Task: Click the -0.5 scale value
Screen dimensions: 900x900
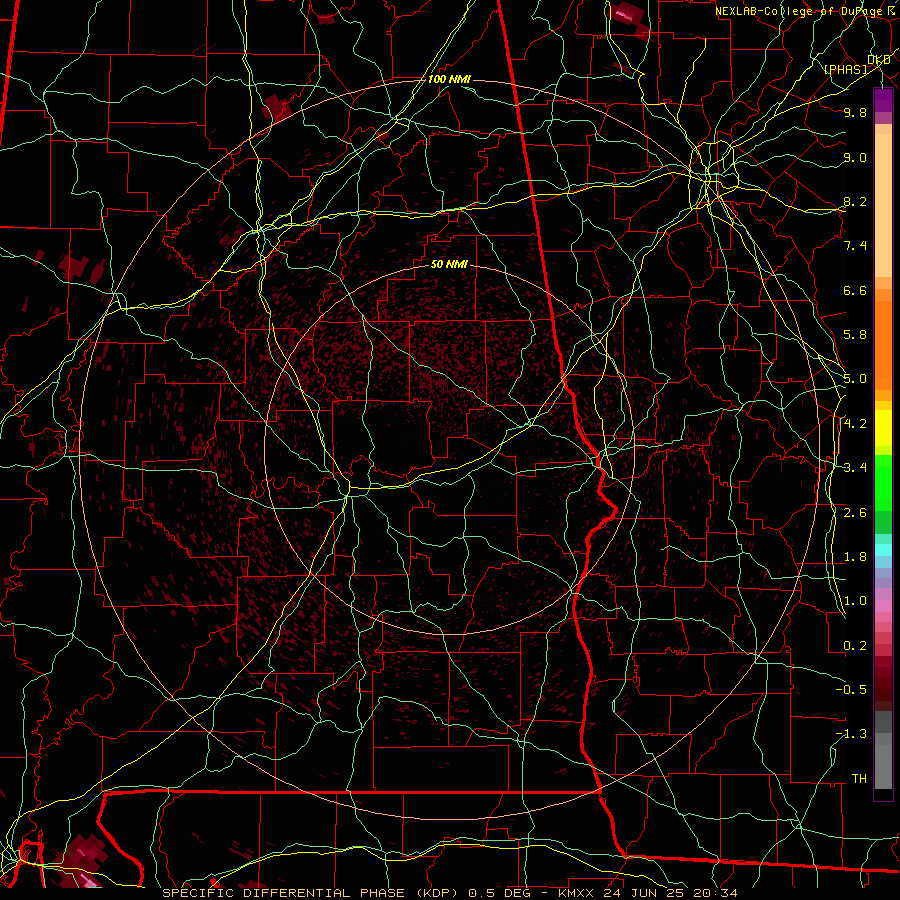Action: point(851,690)
